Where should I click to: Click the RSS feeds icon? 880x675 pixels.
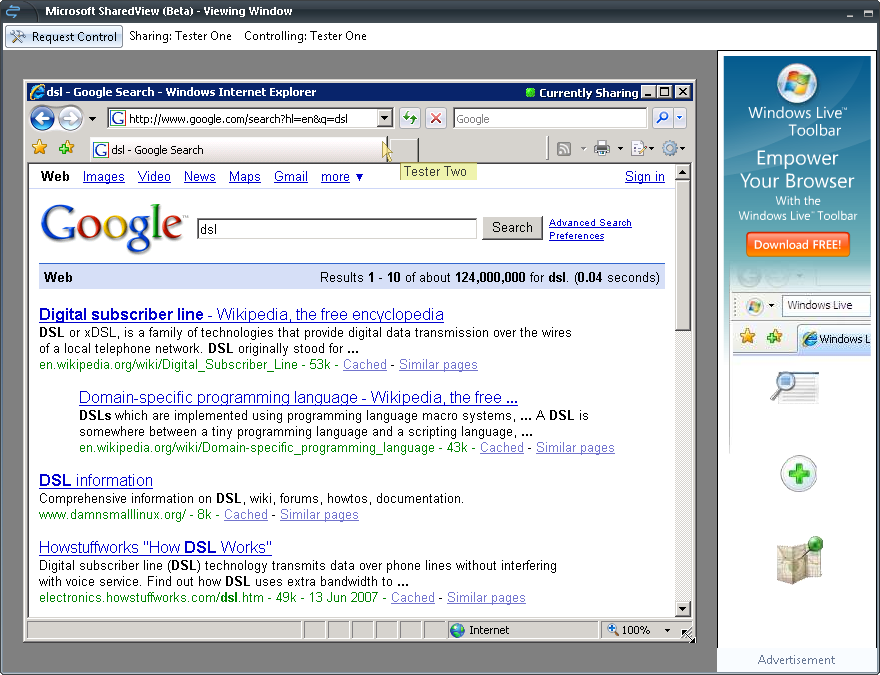pos(563,149)
